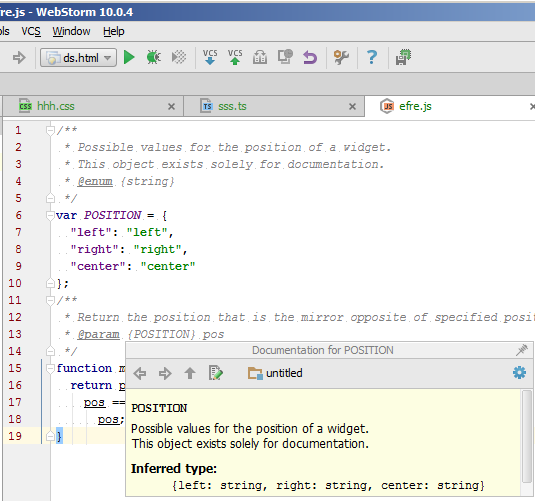The width and height of the screenshot is (535, 501).
Task: Open Settings with the wrench icon
Action: click(341, 57)
